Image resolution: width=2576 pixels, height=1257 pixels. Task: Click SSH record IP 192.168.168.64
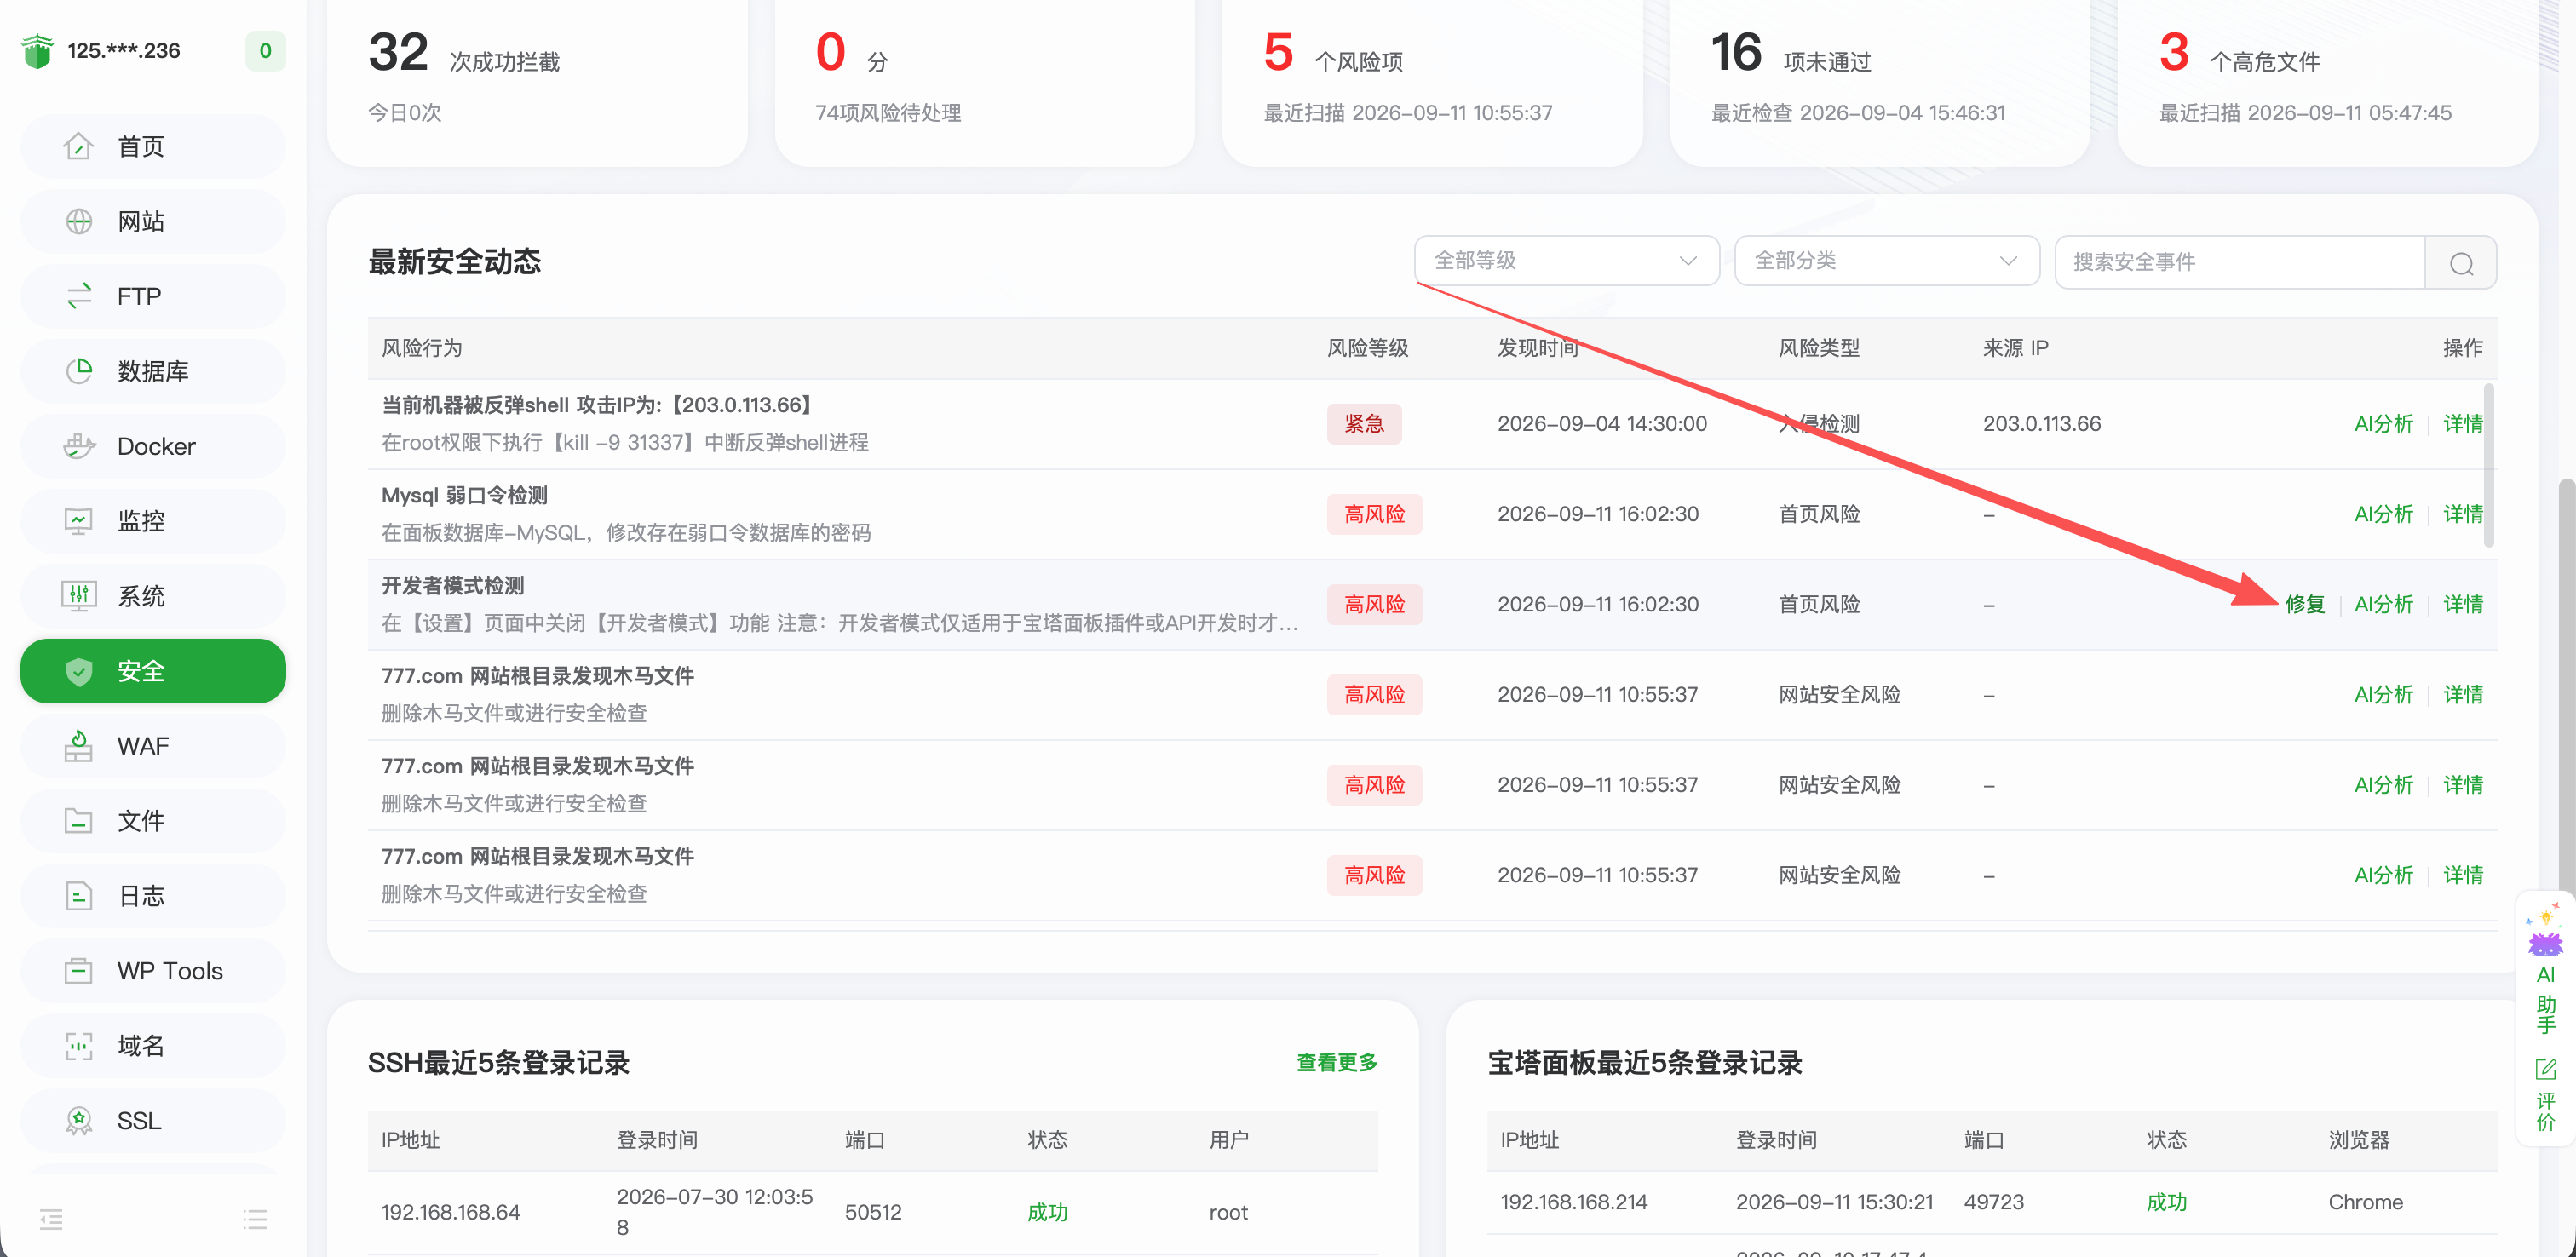450,1212
